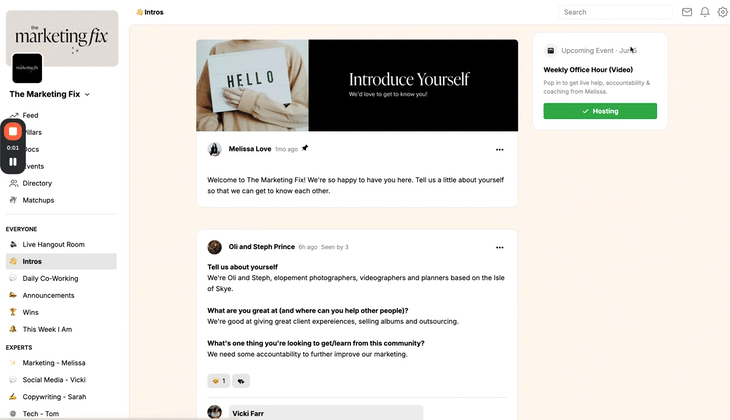Open the settings gear icon
730x420 pixels.
pyautogui.click(x=723, y=12)
